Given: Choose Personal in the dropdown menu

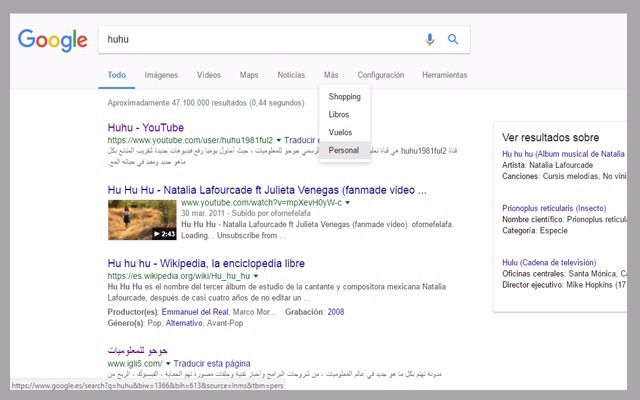Looking at the screenshot, I should (343, 150).
